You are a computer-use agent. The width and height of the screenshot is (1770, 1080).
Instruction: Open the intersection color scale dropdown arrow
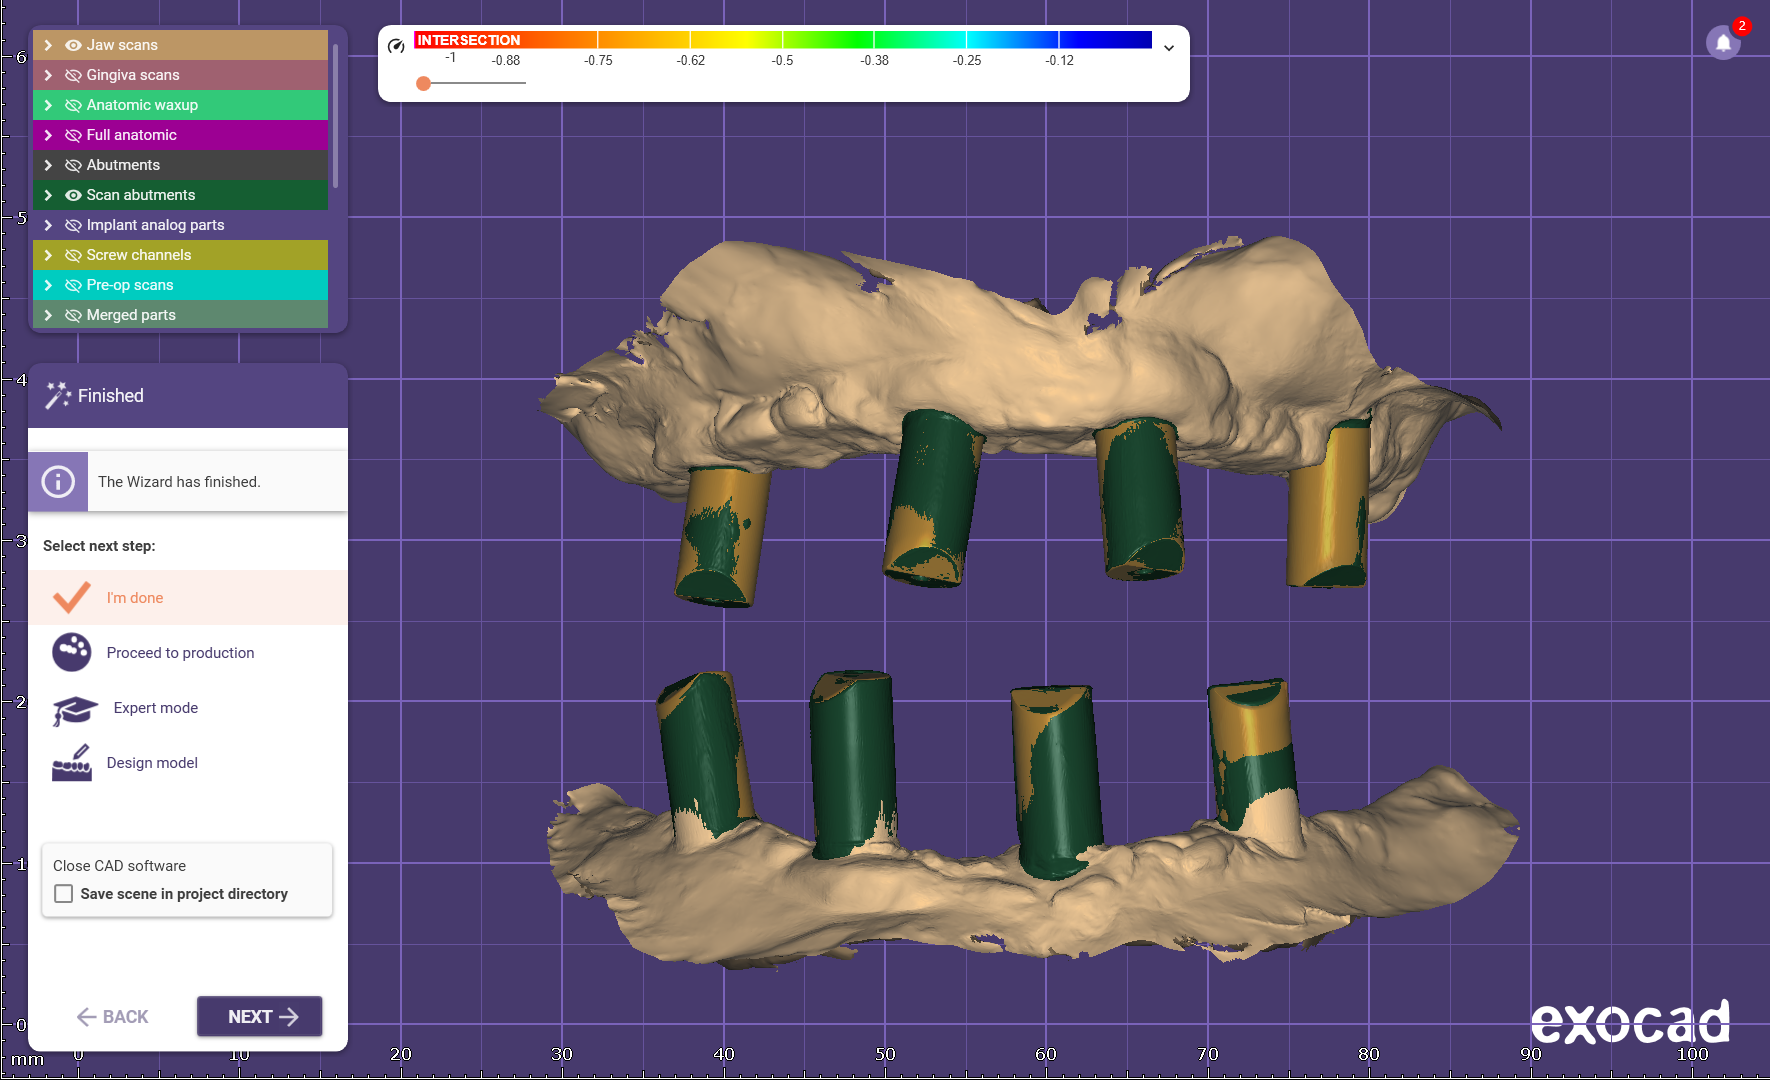point(1168,48)
